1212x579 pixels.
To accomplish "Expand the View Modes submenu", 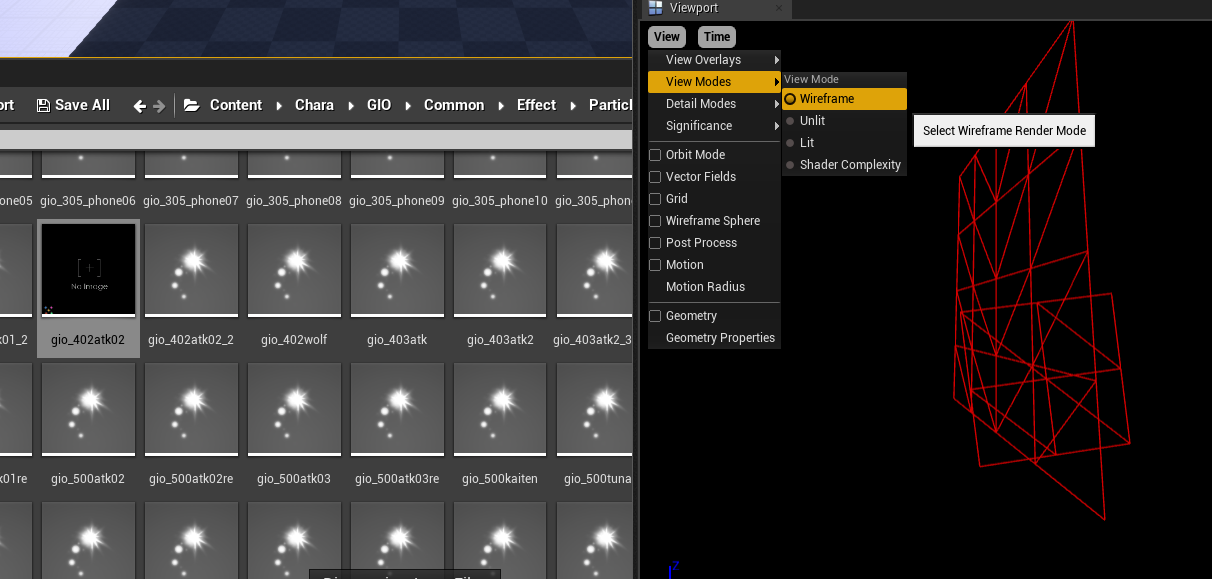I will 714,82.
